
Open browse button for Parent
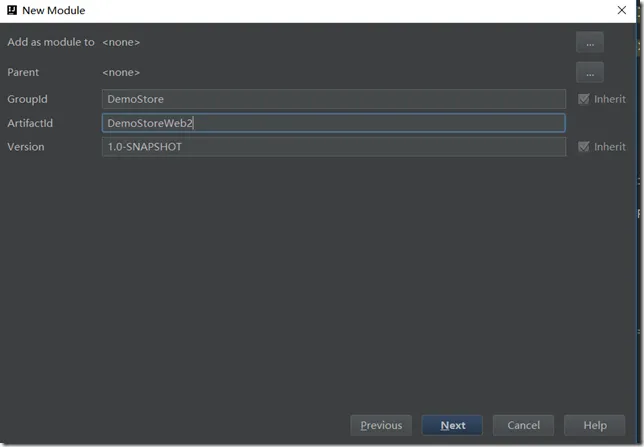590,72
